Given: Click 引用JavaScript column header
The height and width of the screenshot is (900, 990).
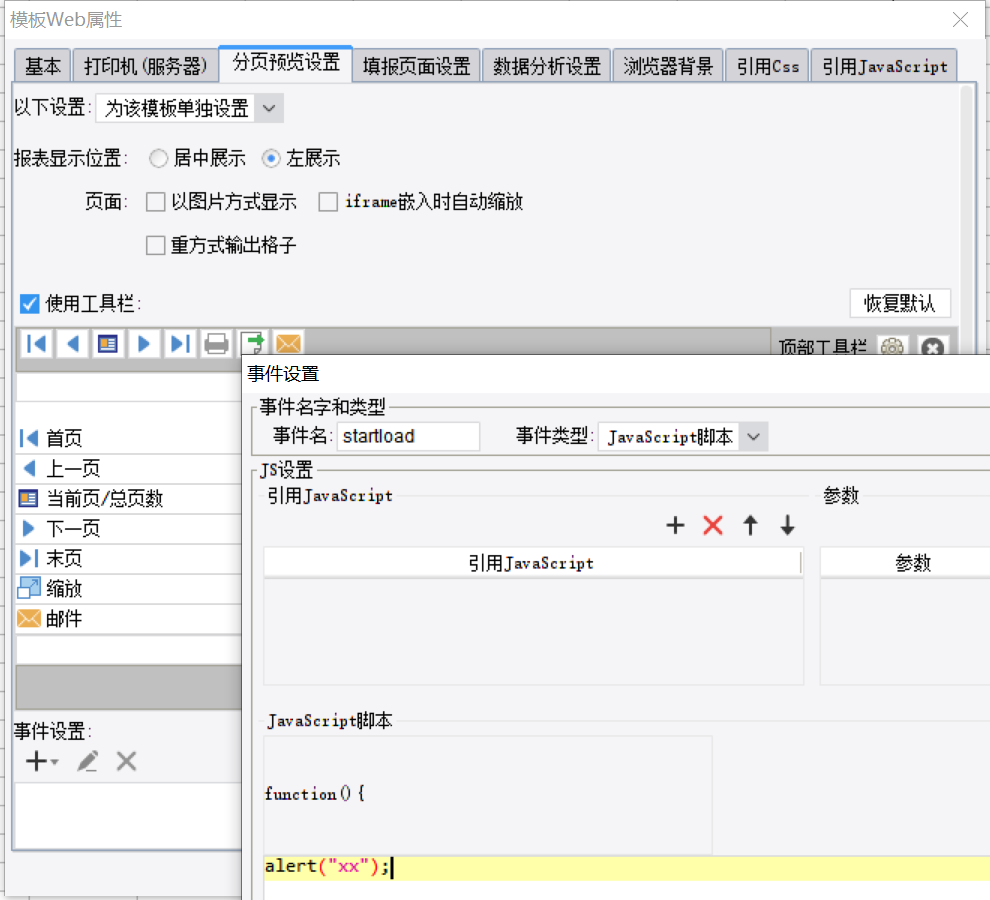Looking at the screenshot, I should point(532,563).
